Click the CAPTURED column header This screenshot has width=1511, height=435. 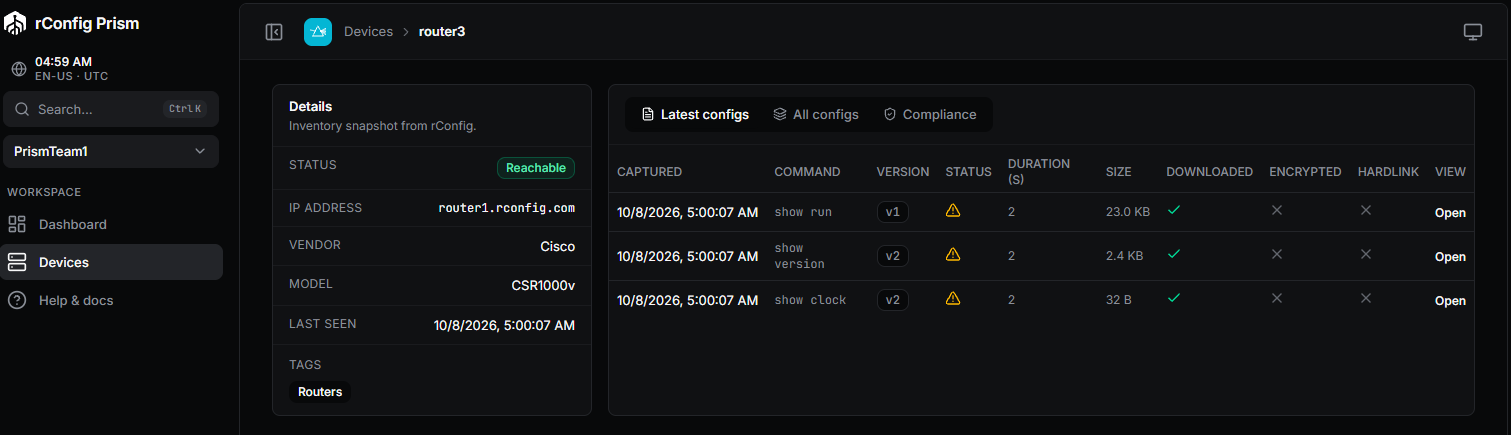coord(649,172)
